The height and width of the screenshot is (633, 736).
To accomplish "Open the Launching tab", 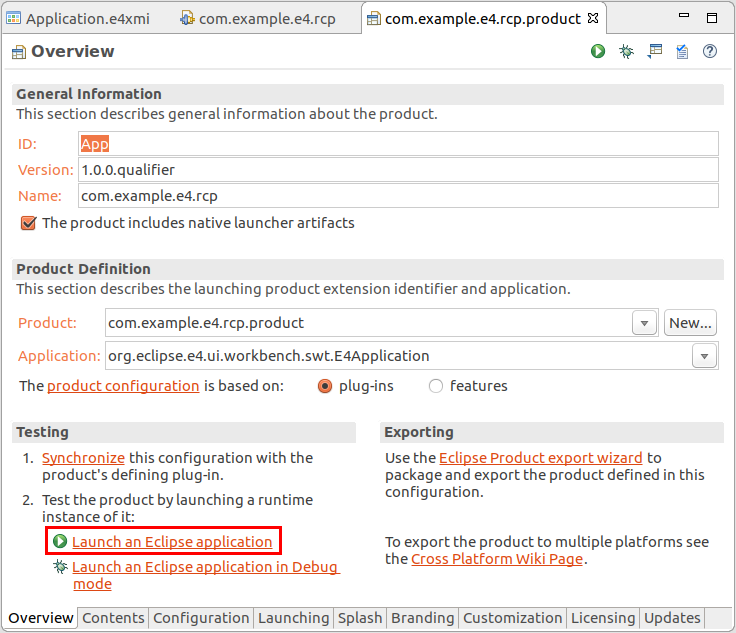I will point(293,618).
